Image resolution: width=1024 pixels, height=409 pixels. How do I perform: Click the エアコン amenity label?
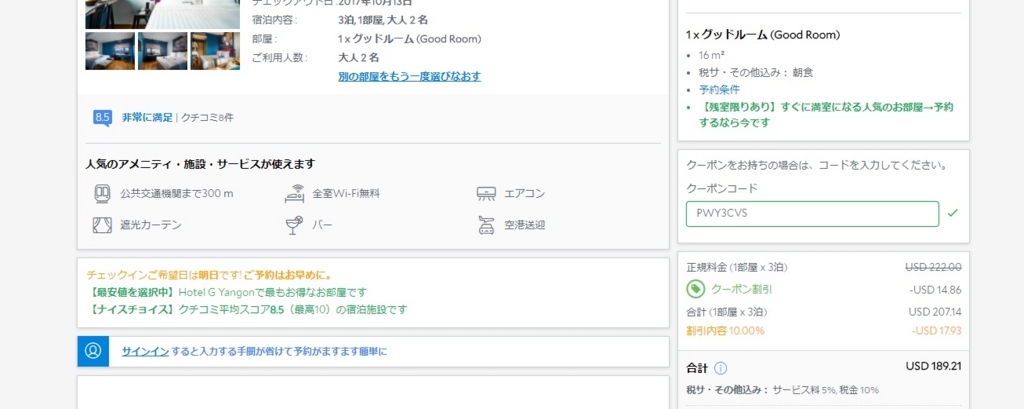pos(524,193)
